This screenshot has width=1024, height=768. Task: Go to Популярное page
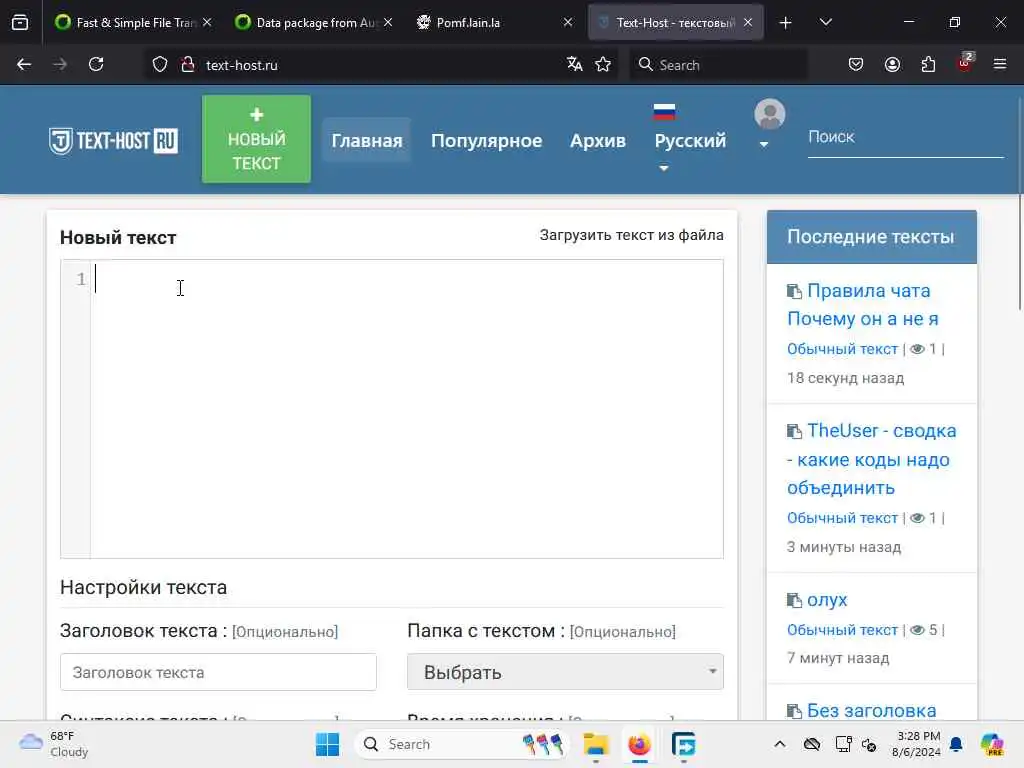tap(487, 140)
